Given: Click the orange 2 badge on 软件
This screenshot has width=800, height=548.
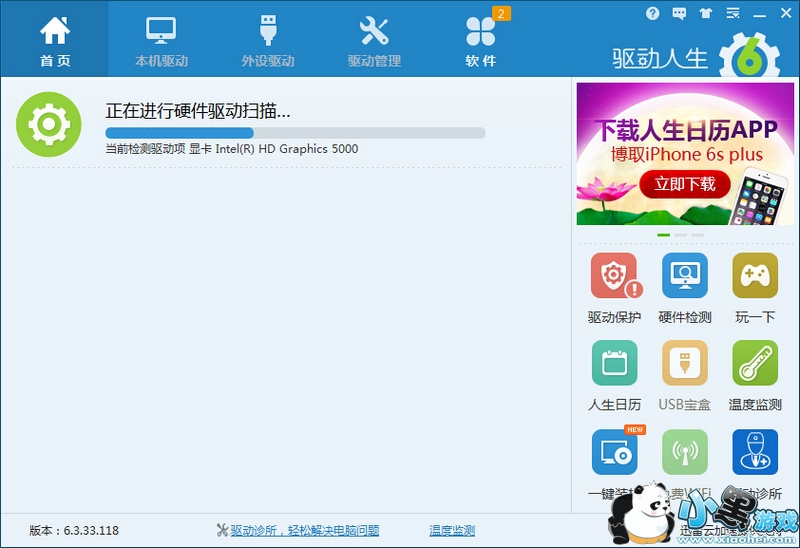Looking at the screenshot, I should tap(501, 14).
